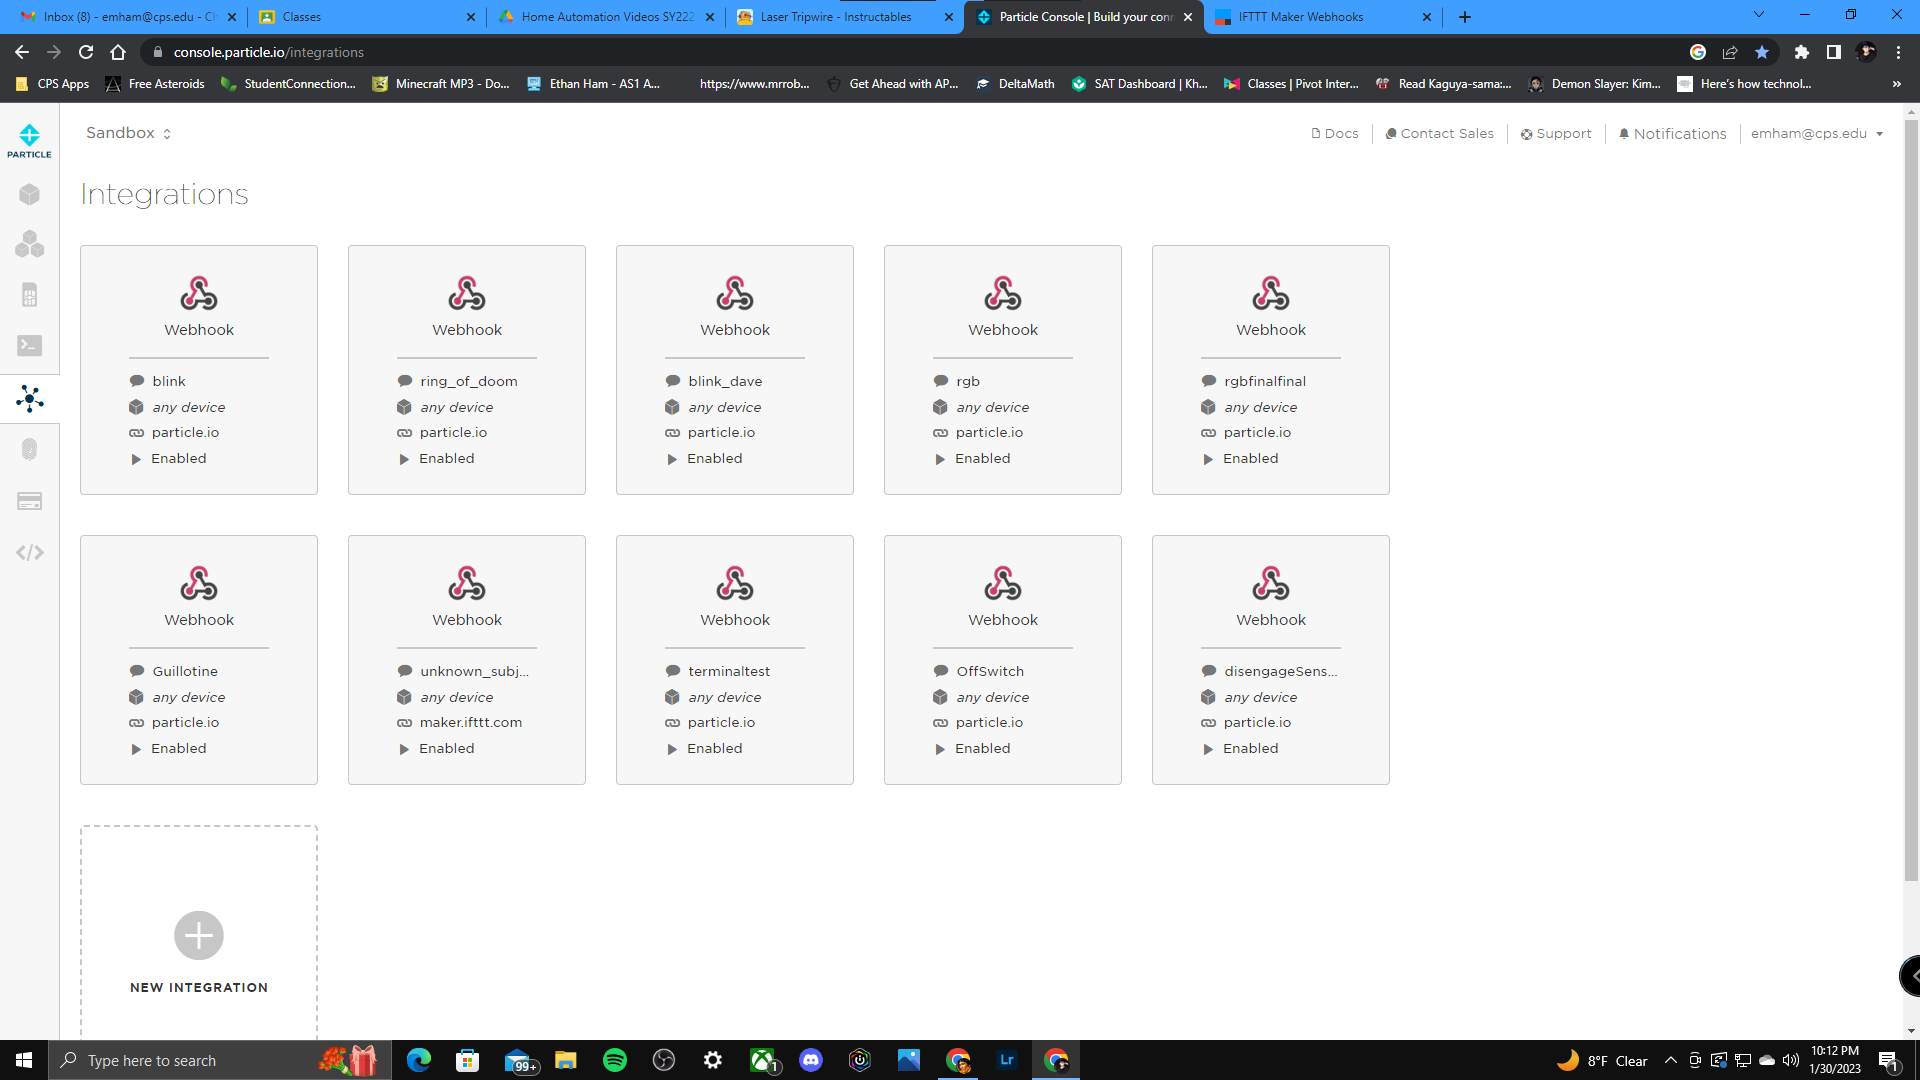Click Contact Sales in the header

1439,133
